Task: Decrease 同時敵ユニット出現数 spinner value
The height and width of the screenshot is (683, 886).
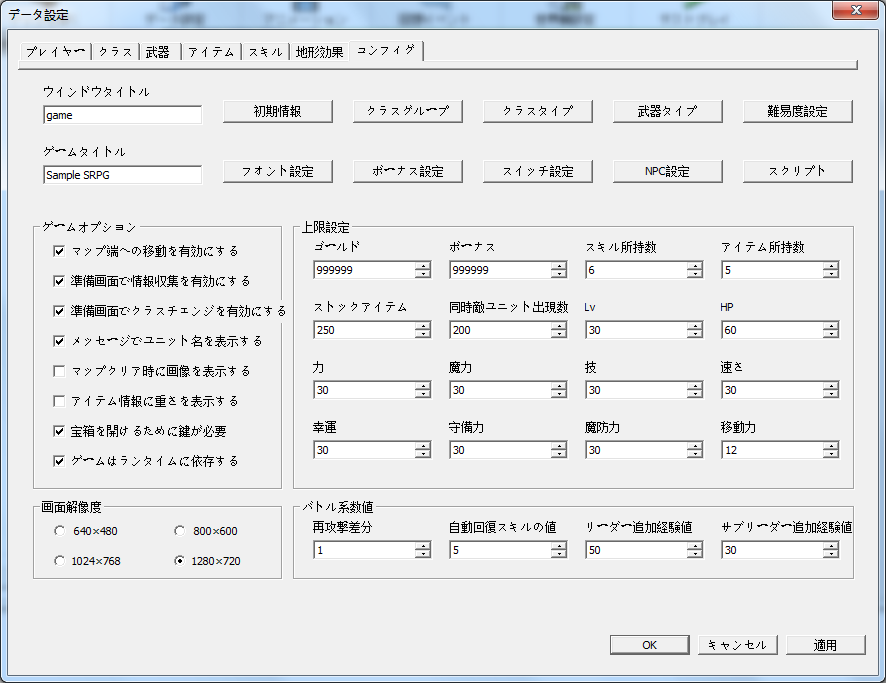Action: click(559, 334)
